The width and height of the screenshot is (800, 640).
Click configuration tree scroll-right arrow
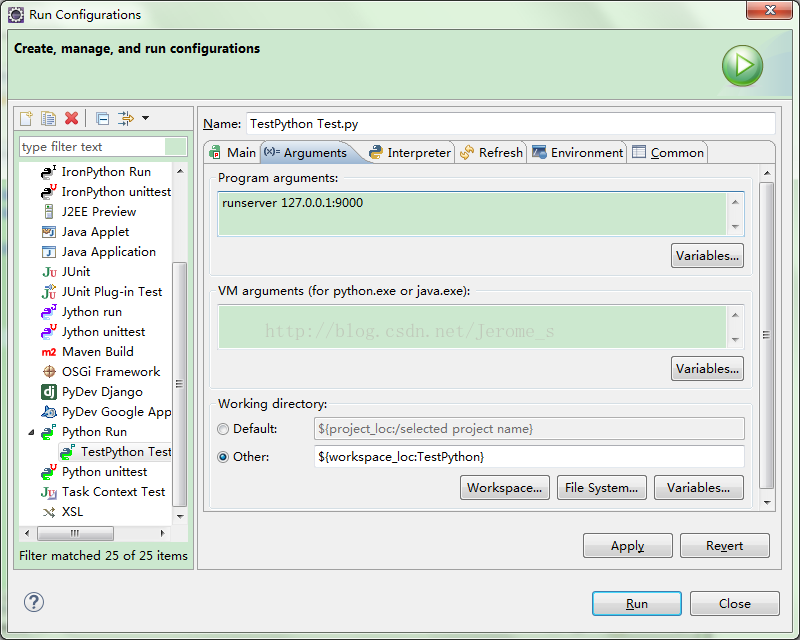(162, 533)
